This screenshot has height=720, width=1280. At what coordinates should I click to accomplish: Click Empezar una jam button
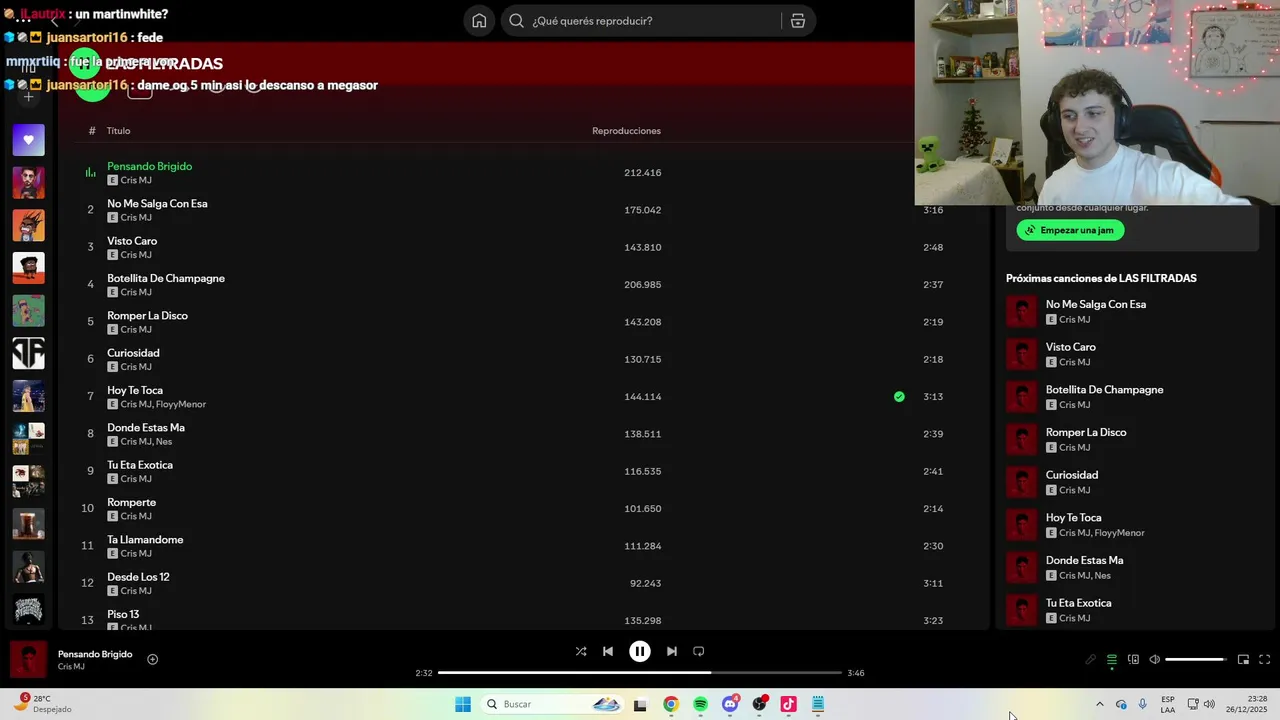tap(1070, 230)
